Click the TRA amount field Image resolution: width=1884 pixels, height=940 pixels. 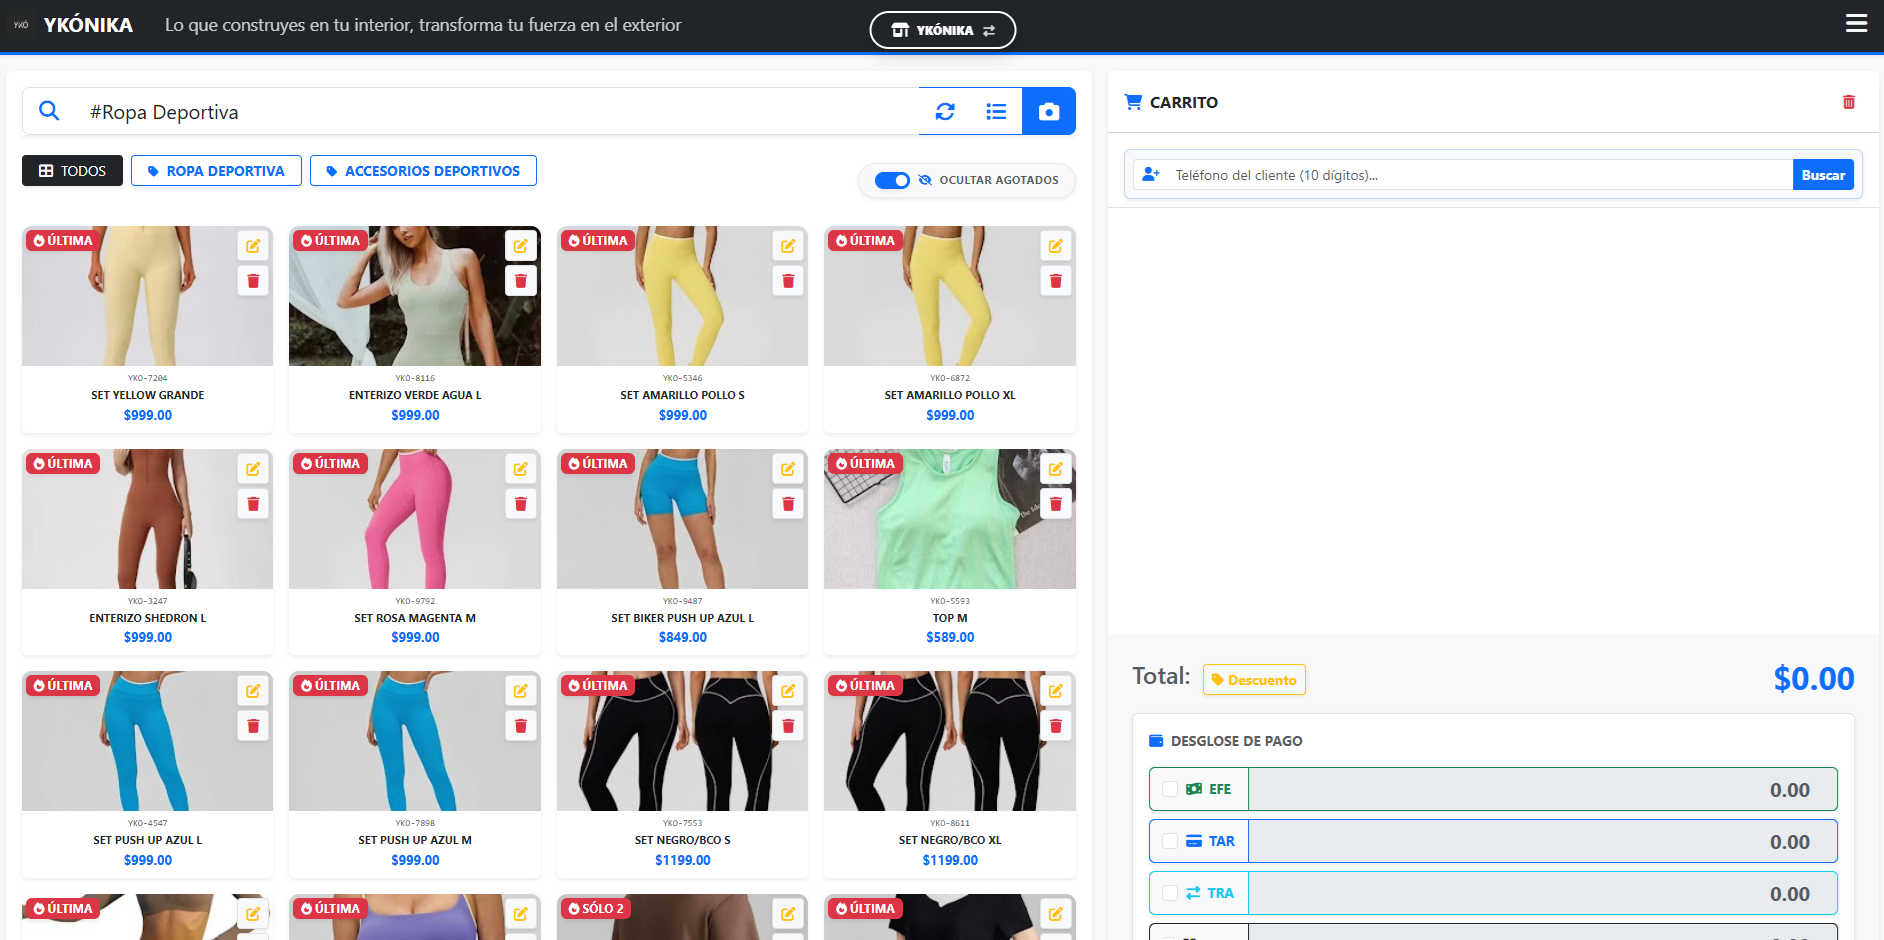1542,893
